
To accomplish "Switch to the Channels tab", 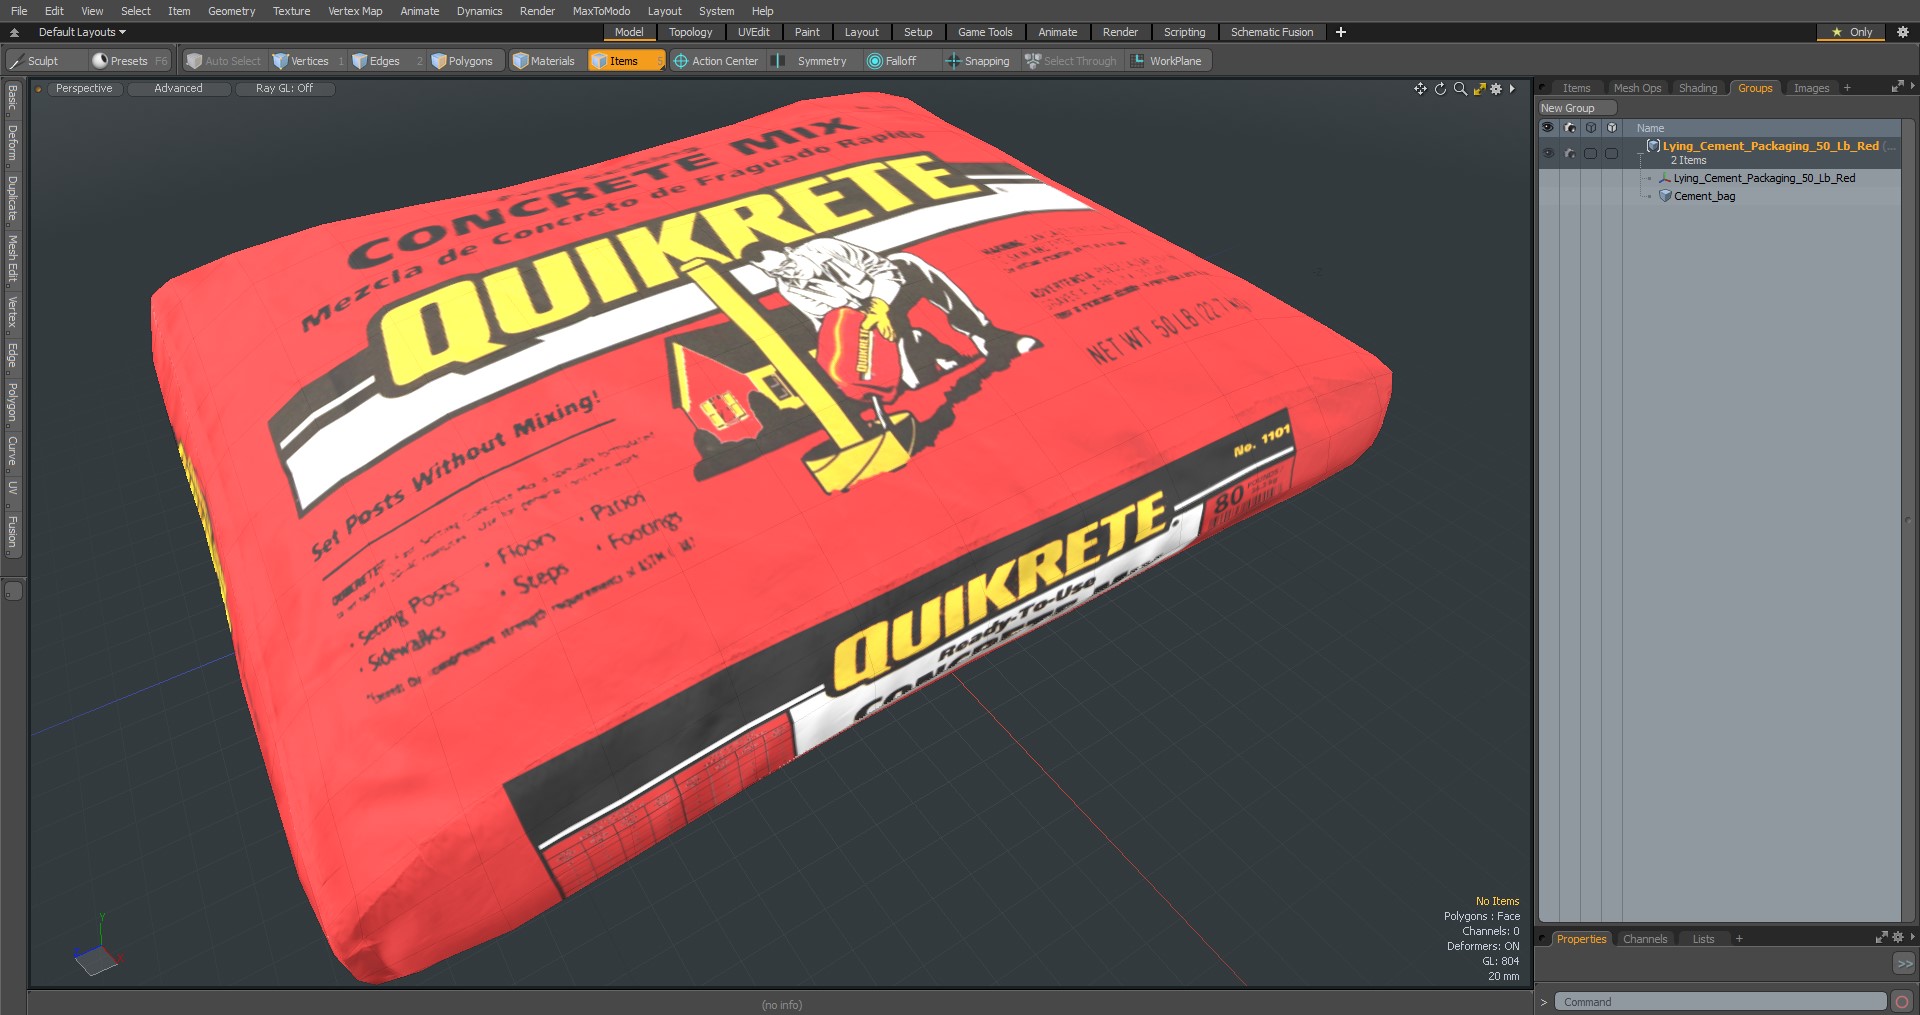I will coord(1644,939).
